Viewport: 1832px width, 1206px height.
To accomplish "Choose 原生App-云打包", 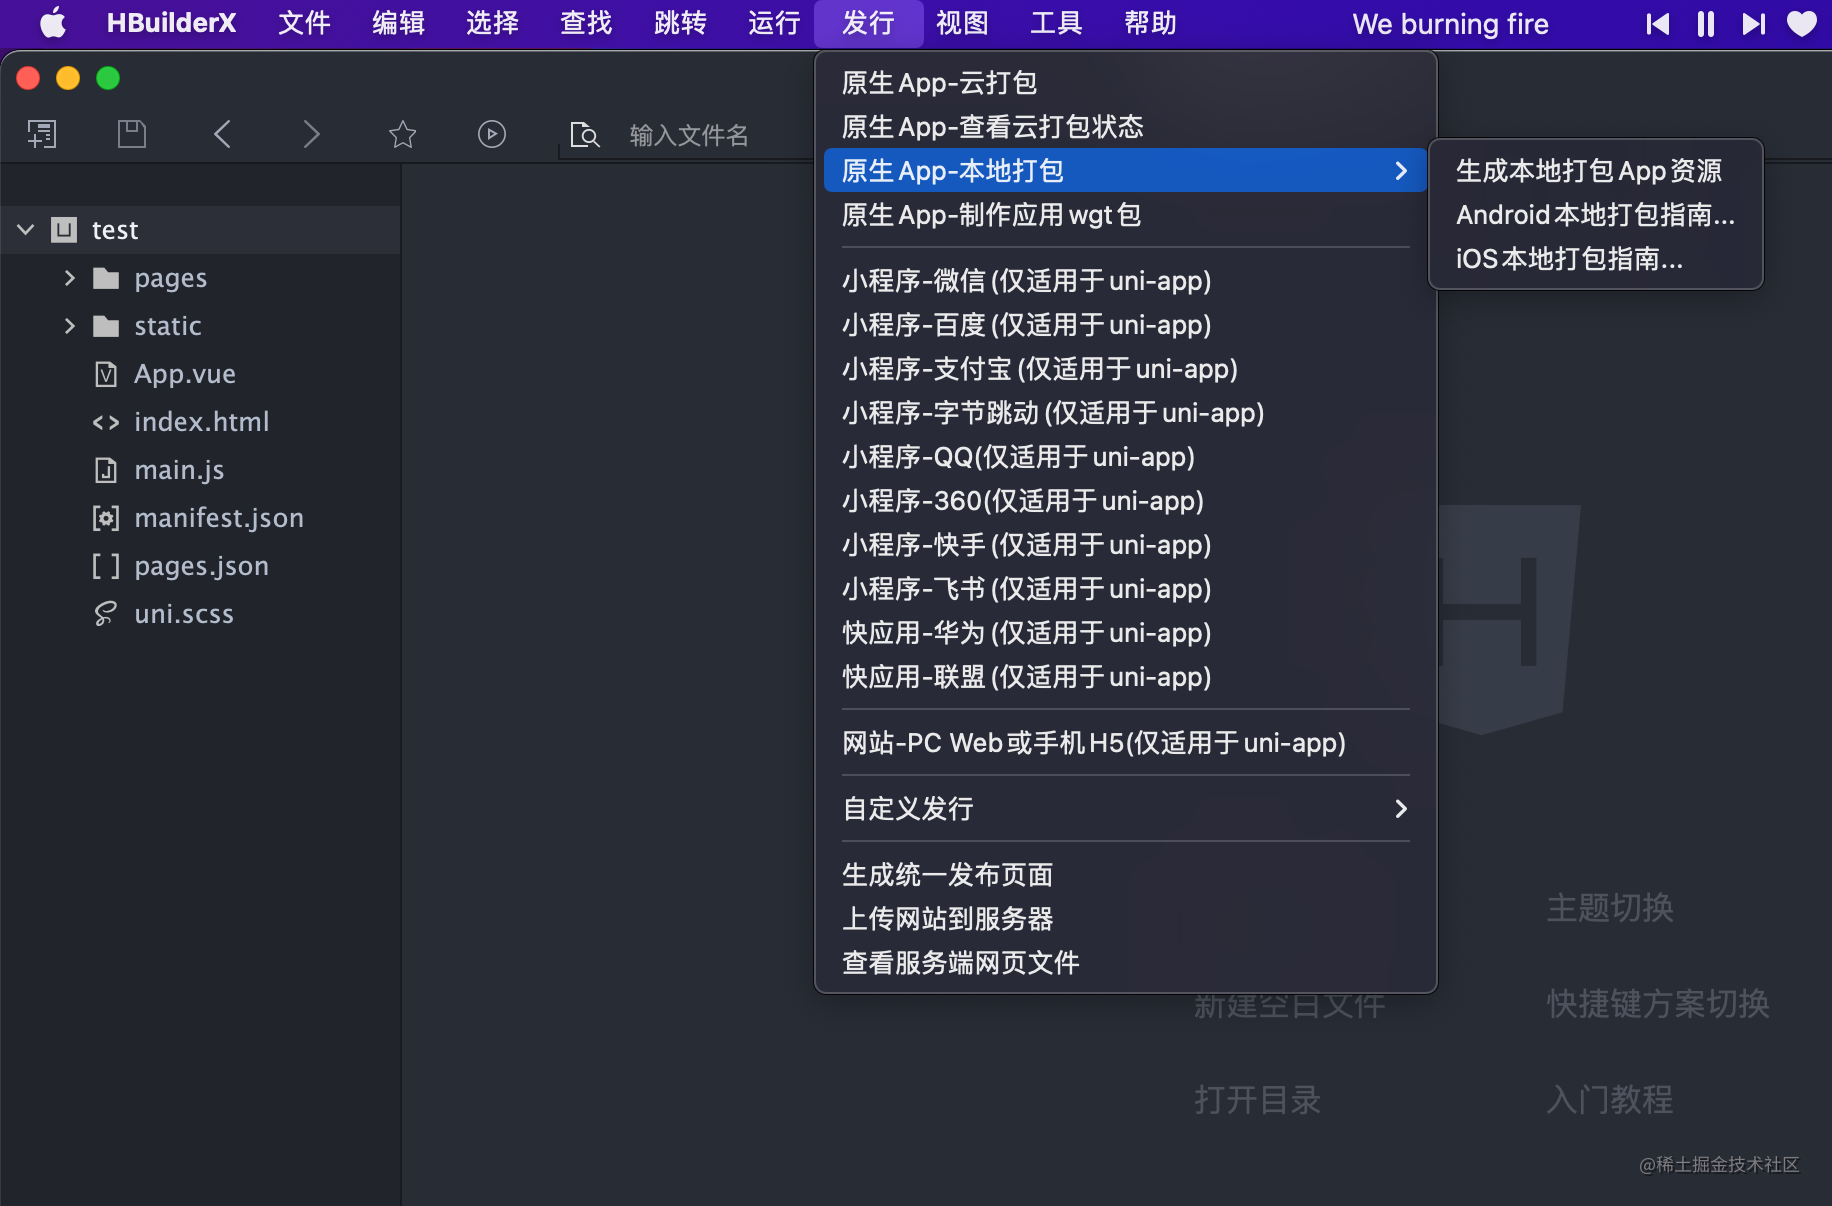I will [x=1125, y=82].
